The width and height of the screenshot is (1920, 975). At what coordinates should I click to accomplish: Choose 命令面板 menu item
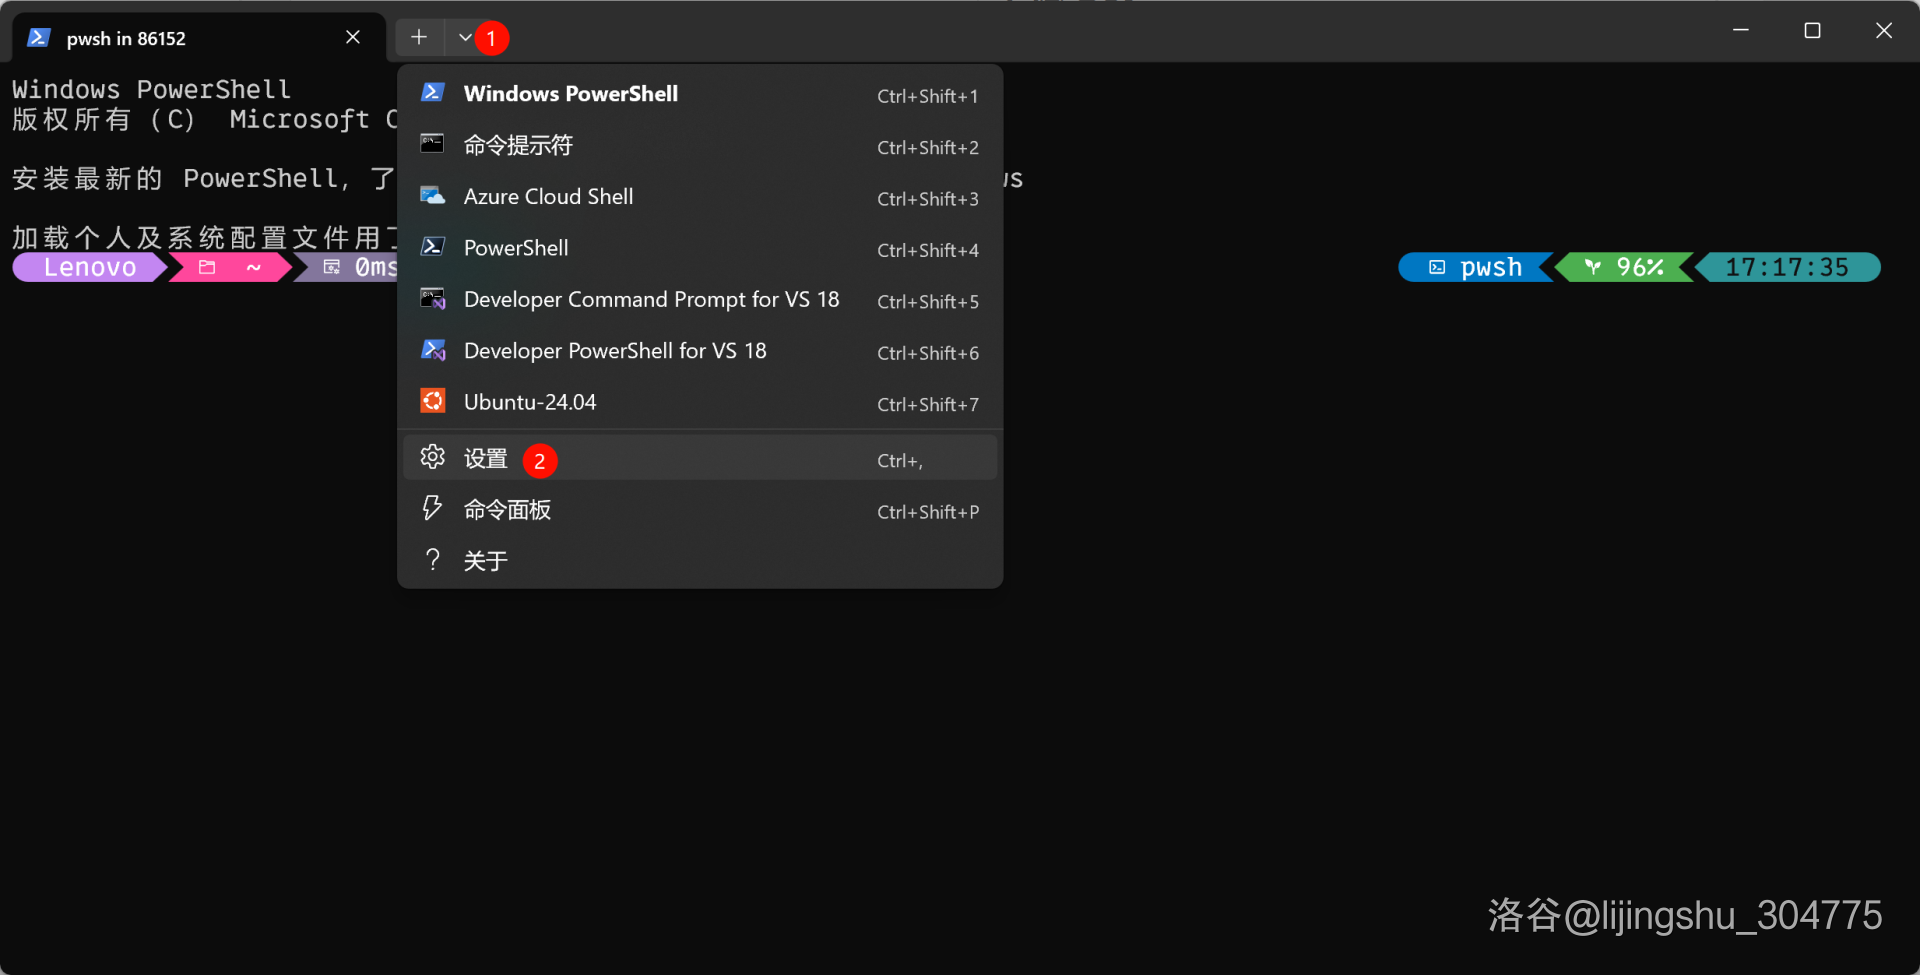(x=507, y=510)
